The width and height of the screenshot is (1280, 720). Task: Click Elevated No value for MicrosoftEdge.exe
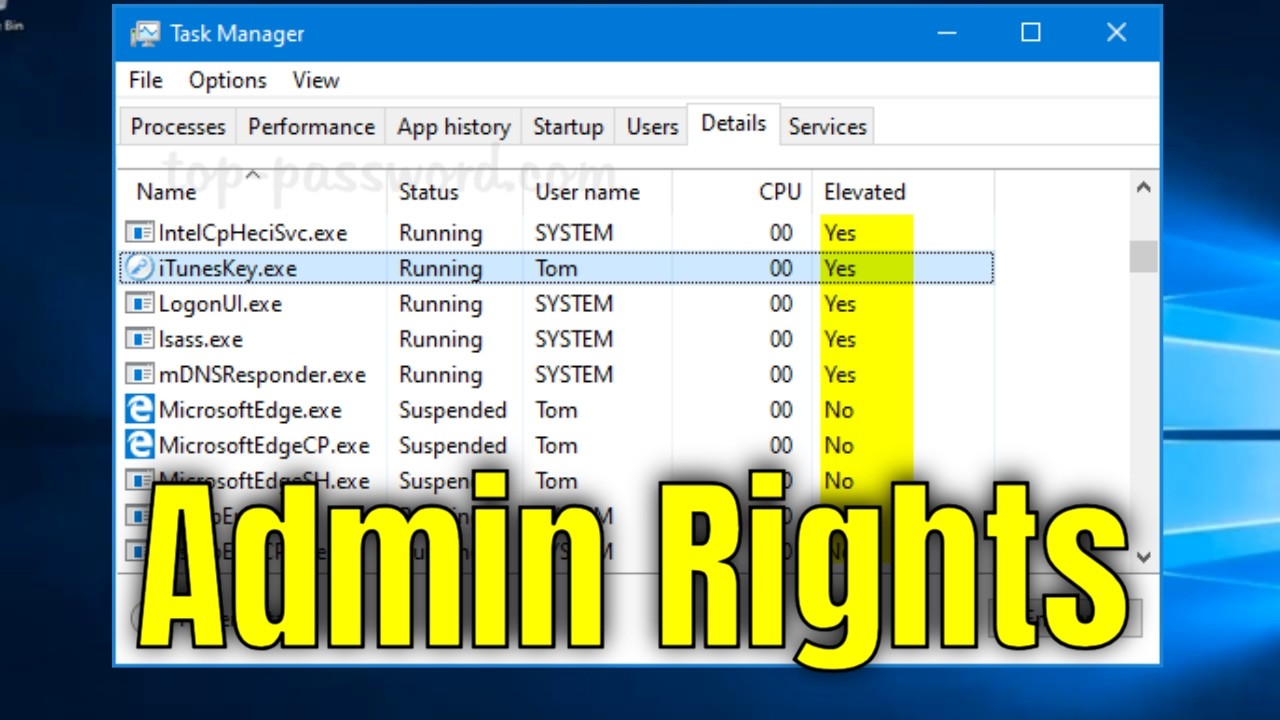coord(839,410)
